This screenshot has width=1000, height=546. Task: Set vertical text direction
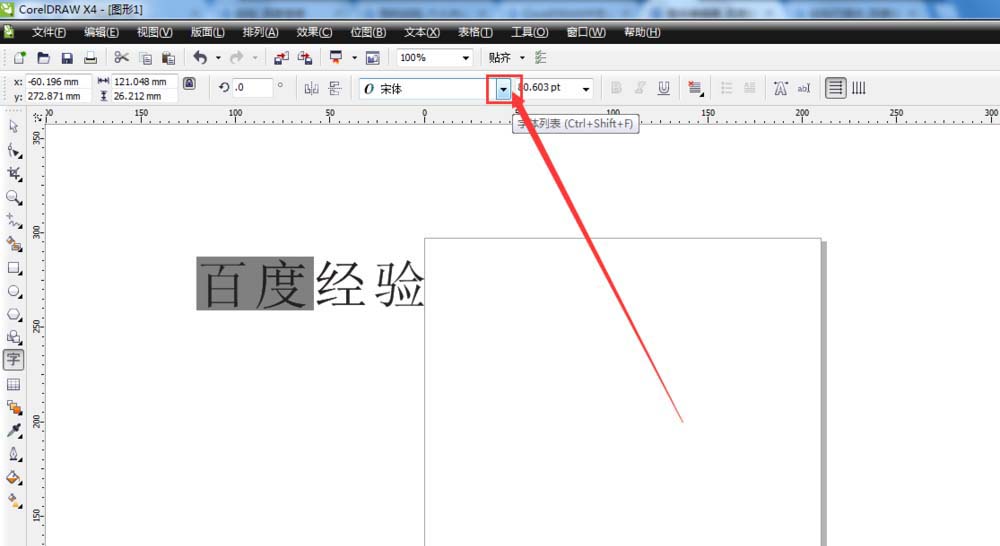pyautogui.click(x=859, y=88)
